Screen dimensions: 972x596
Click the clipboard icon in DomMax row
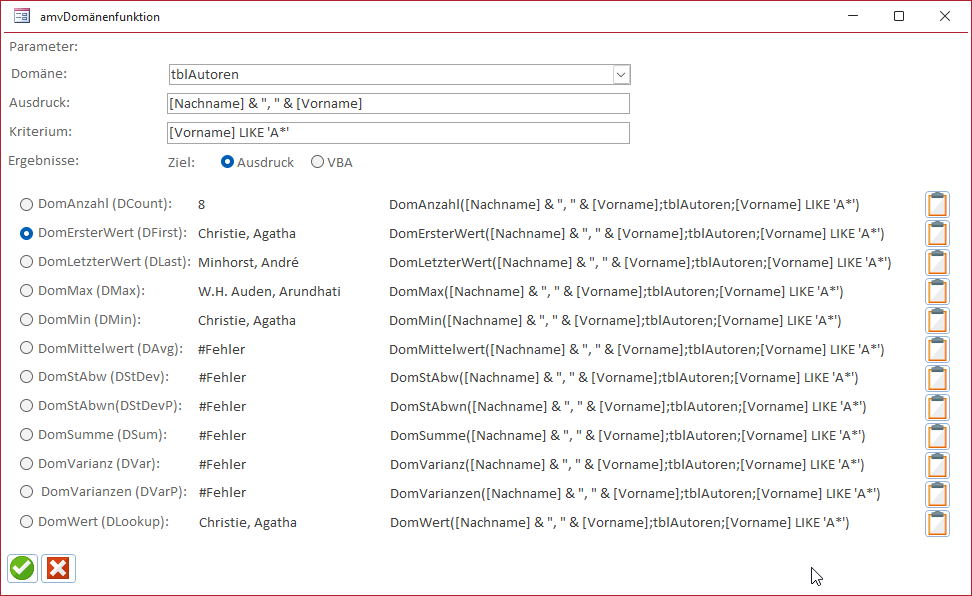tap(937, 292)
